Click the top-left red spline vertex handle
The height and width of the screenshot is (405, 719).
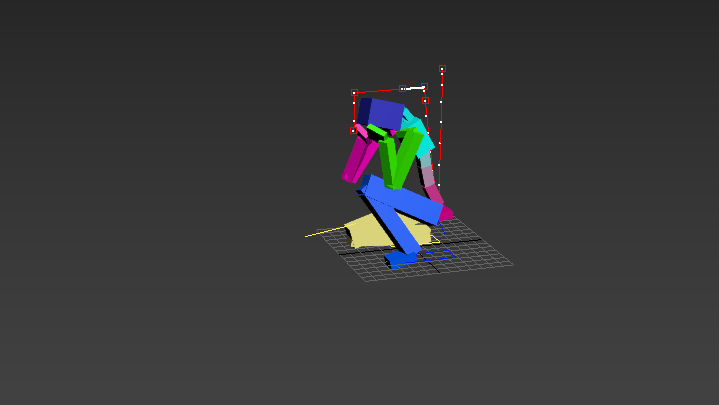354,93
